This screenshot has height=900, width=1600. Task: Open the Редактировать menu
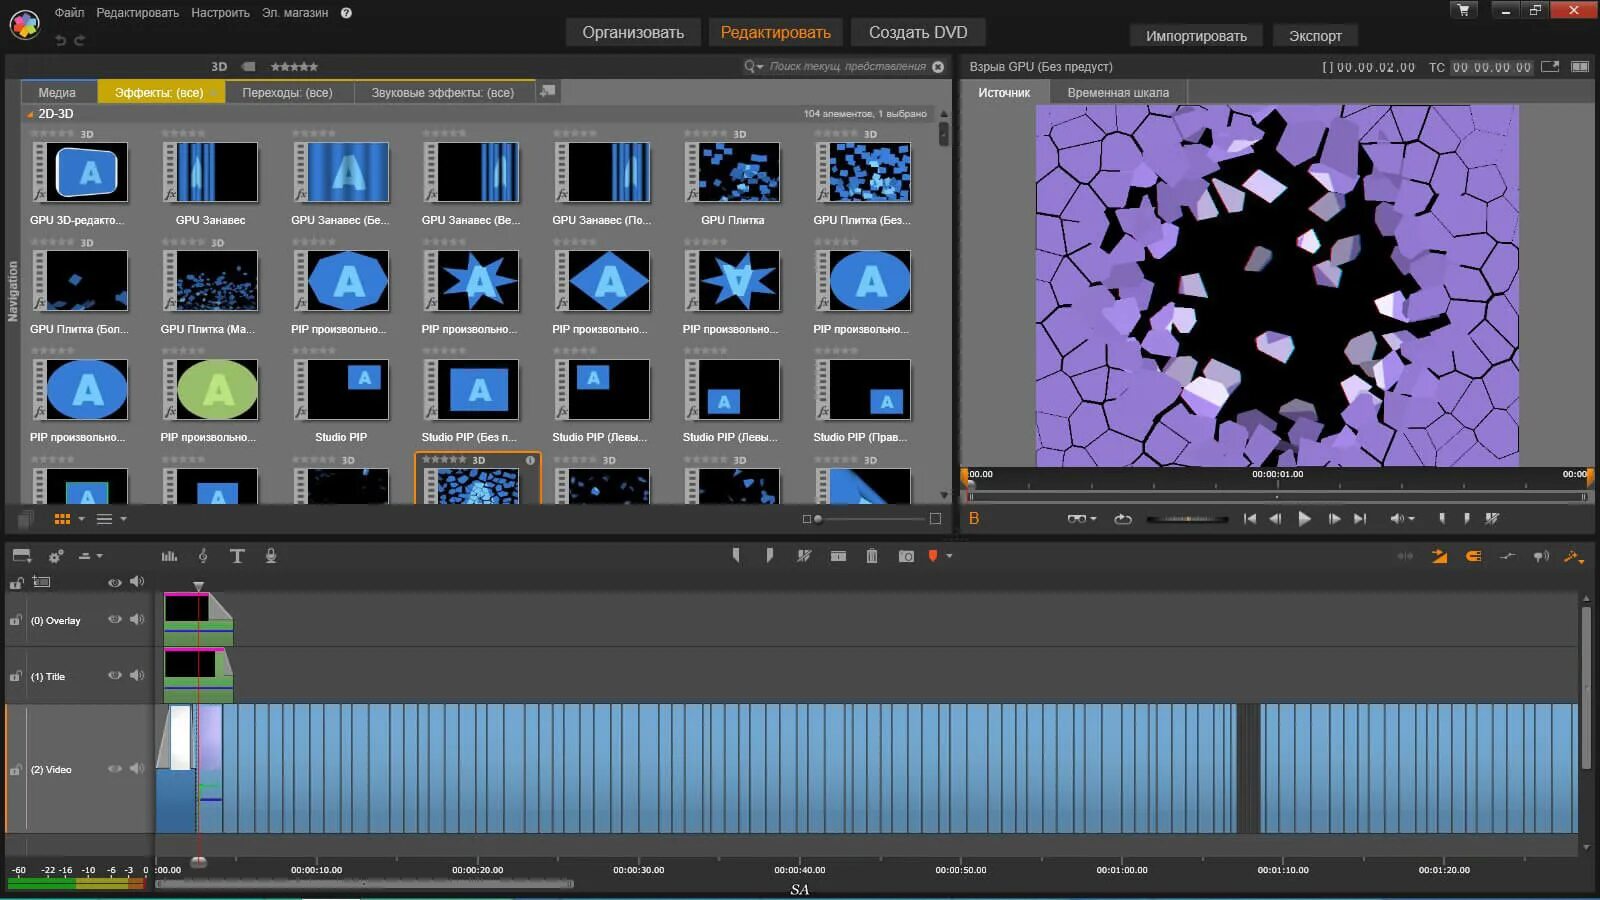click(137, 13)
